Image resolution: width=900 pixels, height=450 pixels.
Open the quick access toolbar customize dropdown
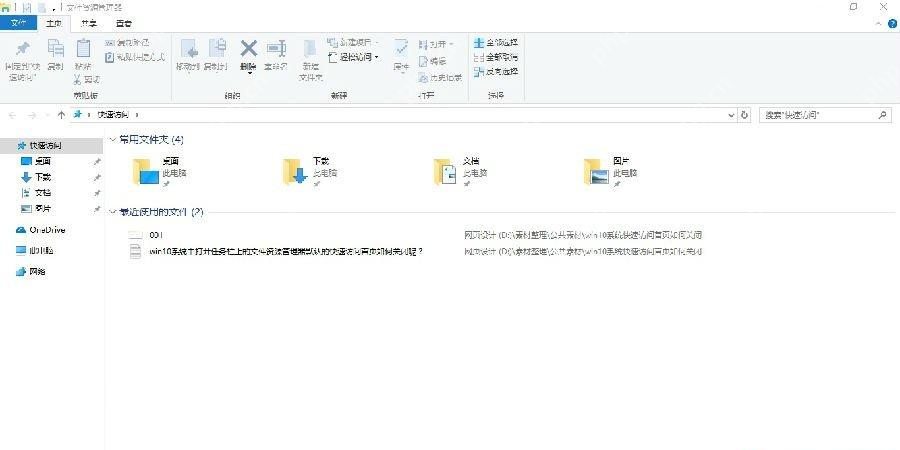point(53,8)
